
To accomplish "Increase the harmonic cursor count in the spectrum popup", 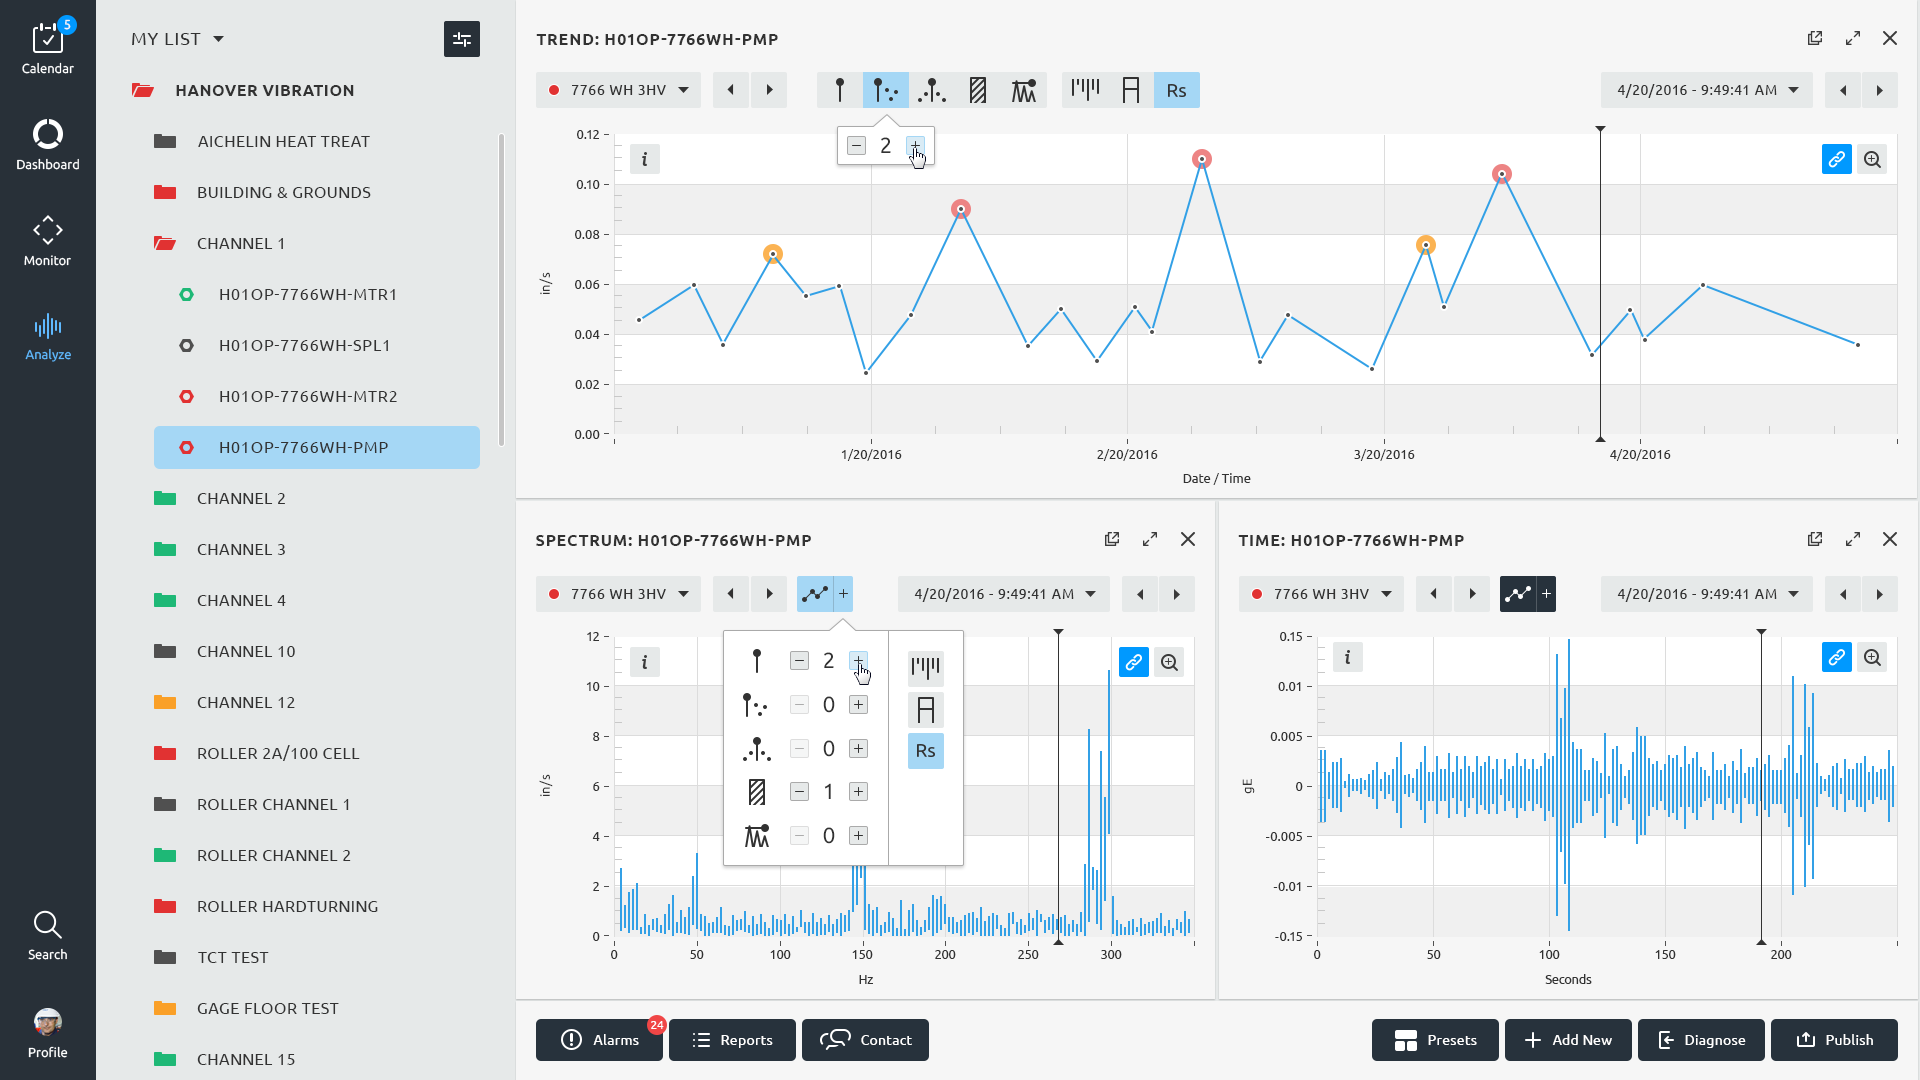I will (858, 705).
